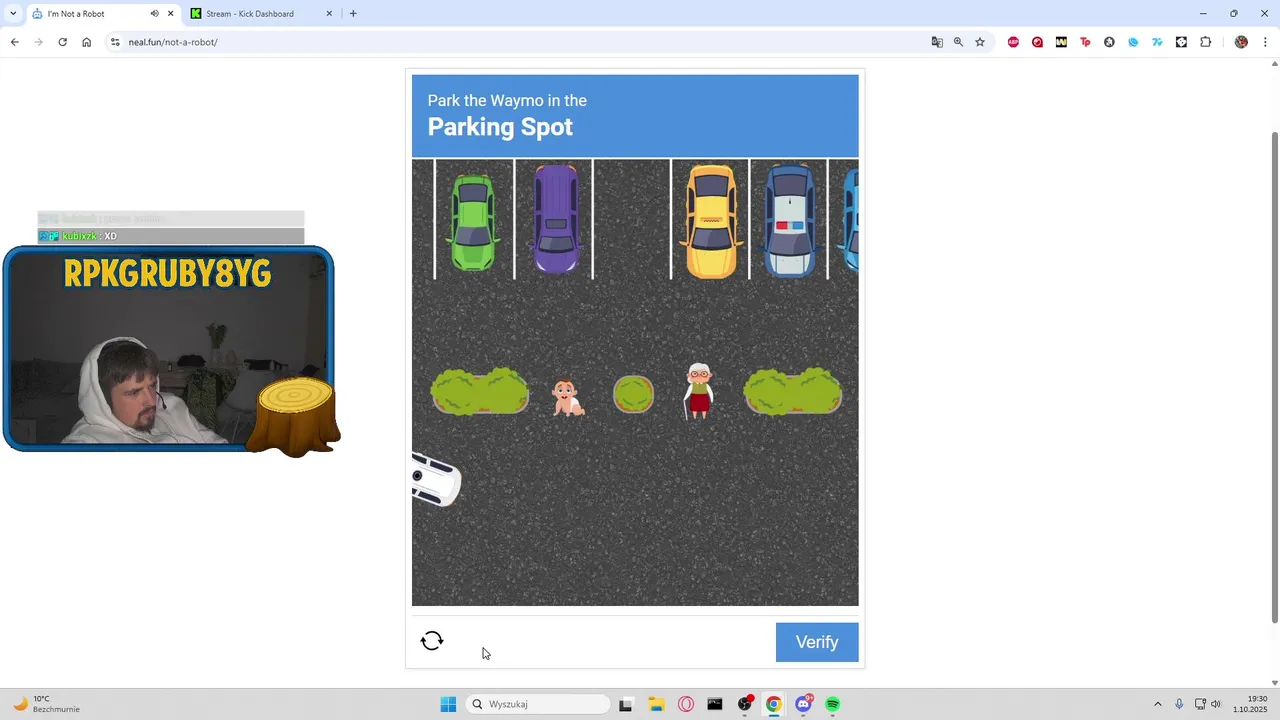Open the zoom magnifier icon
Screen dimensions: 1280x720
pyautogui.click(x=958, y=42)
